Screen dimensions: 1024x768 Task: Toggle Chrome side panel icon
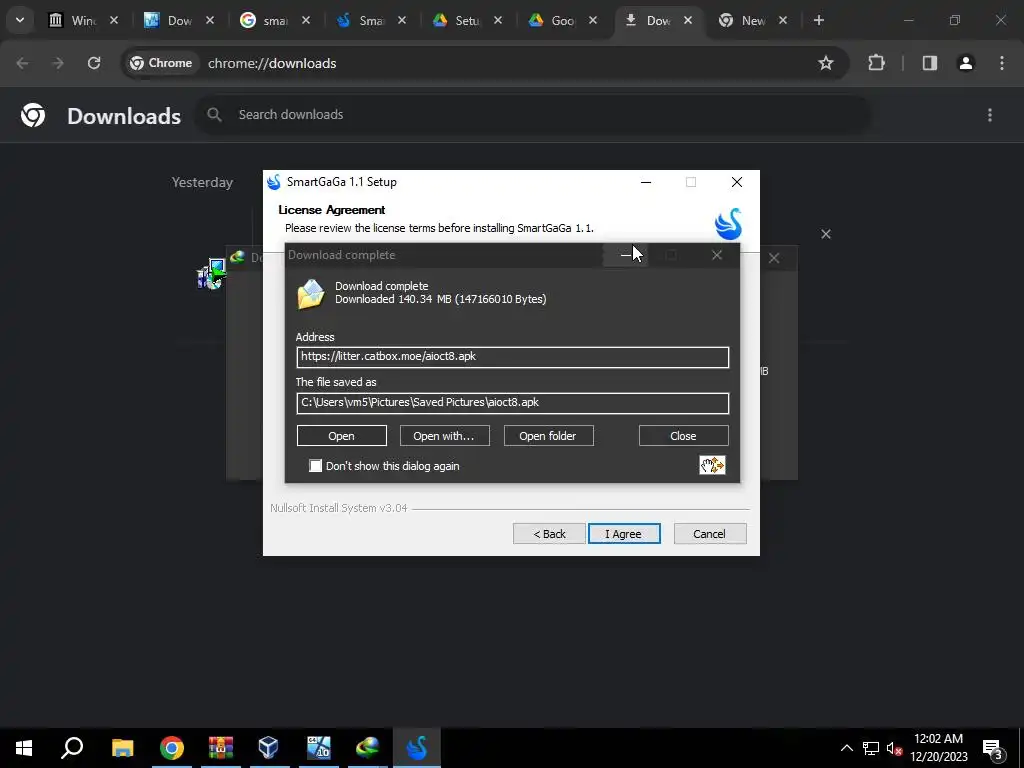pos(929,63)
